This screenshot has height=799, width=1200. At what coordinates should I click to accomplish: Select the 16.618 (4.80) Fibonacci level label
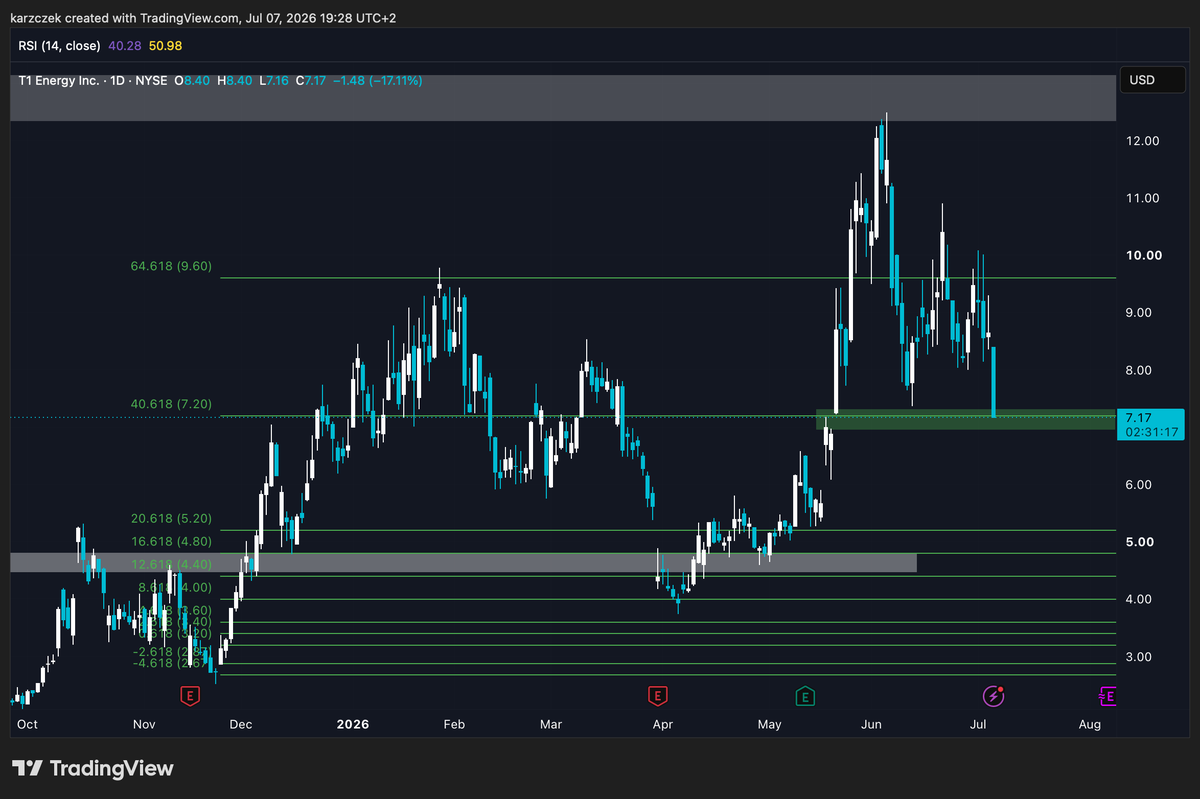click(x=171, y=541)
